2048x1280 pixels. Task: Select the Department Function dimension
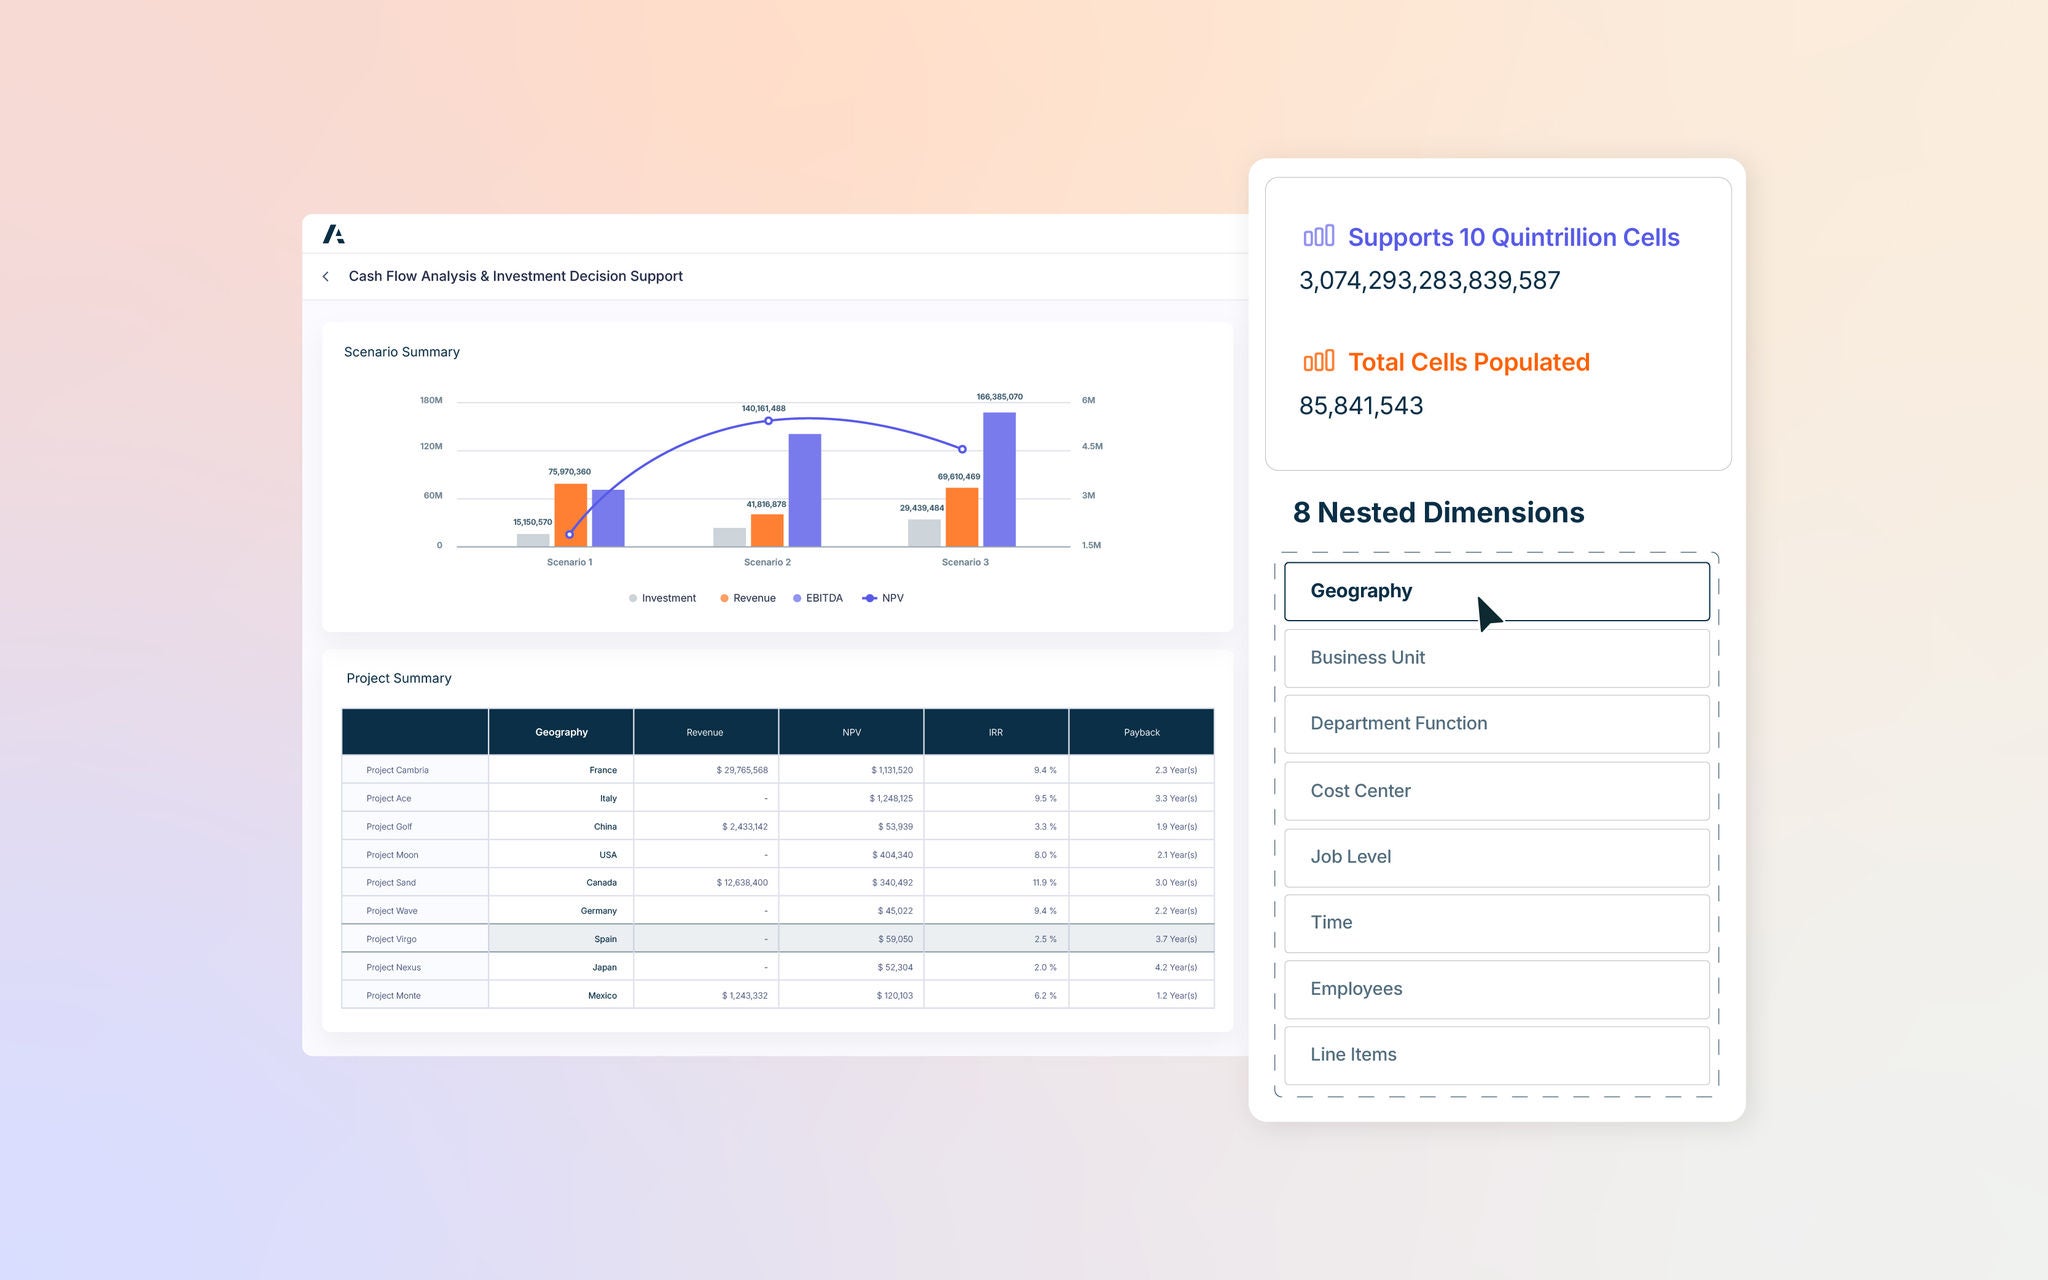pos(1496,724)
